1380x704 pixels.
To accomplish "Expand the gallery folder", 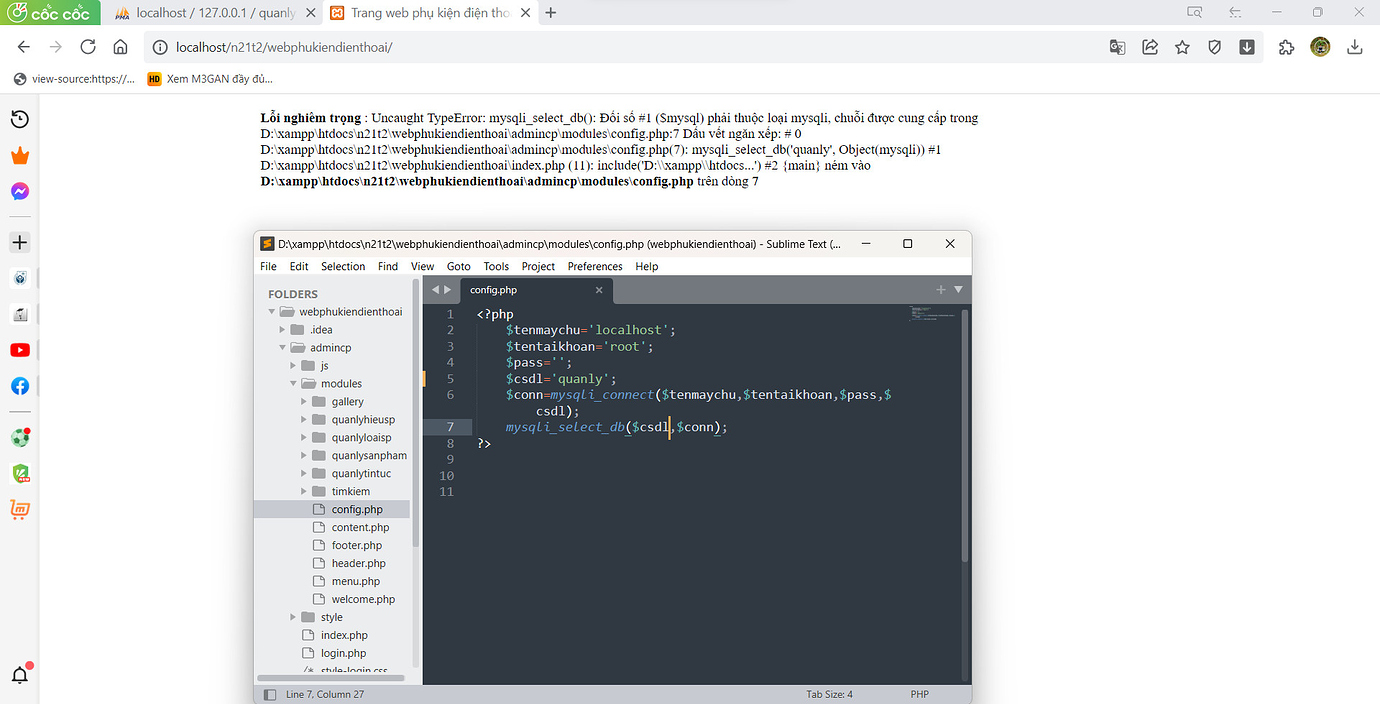I will pos(304,401).
